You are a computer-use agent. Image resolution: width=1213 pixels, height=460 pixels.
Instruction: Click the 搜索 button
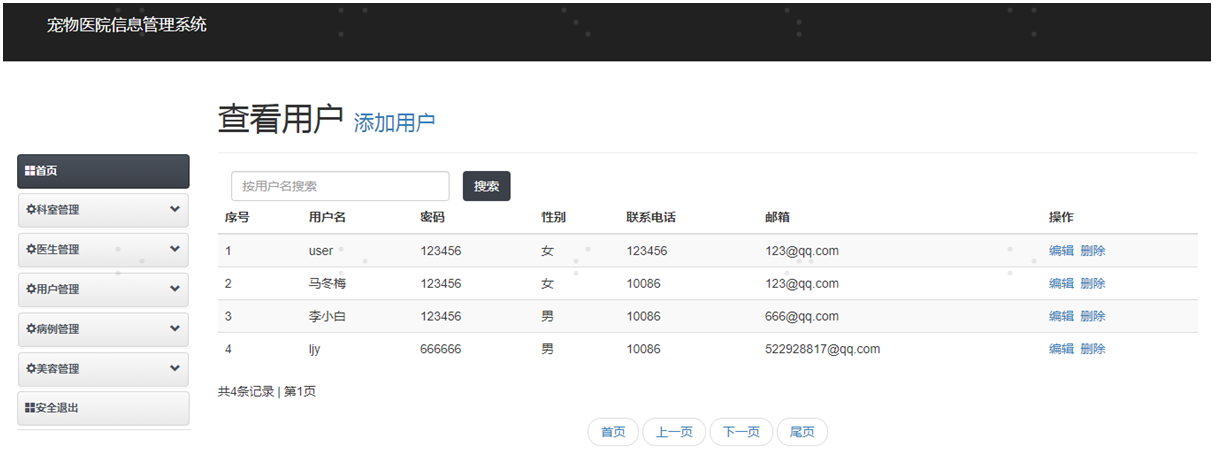pos(487,186)
